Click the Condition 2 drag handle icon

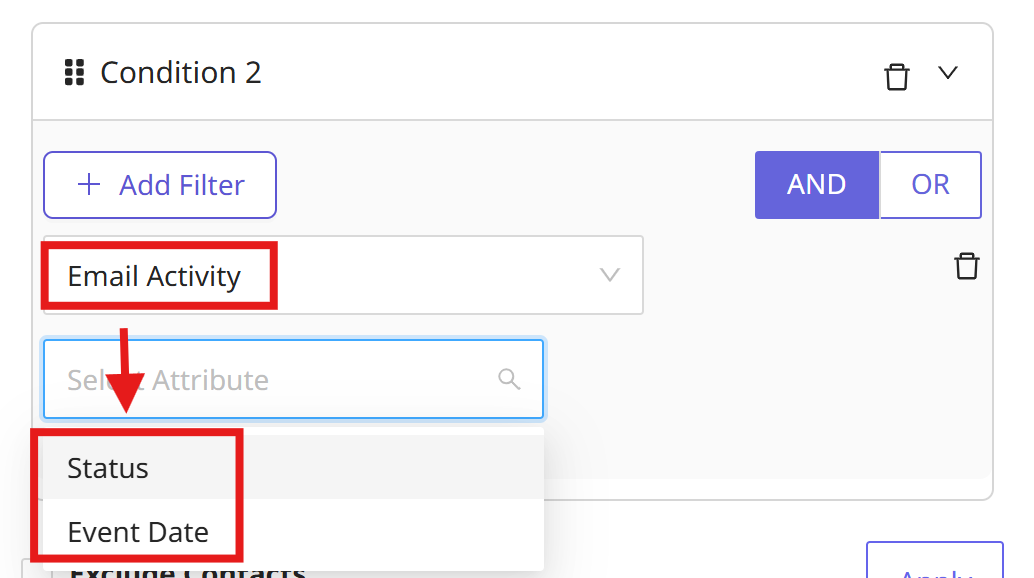coord(73,73)
